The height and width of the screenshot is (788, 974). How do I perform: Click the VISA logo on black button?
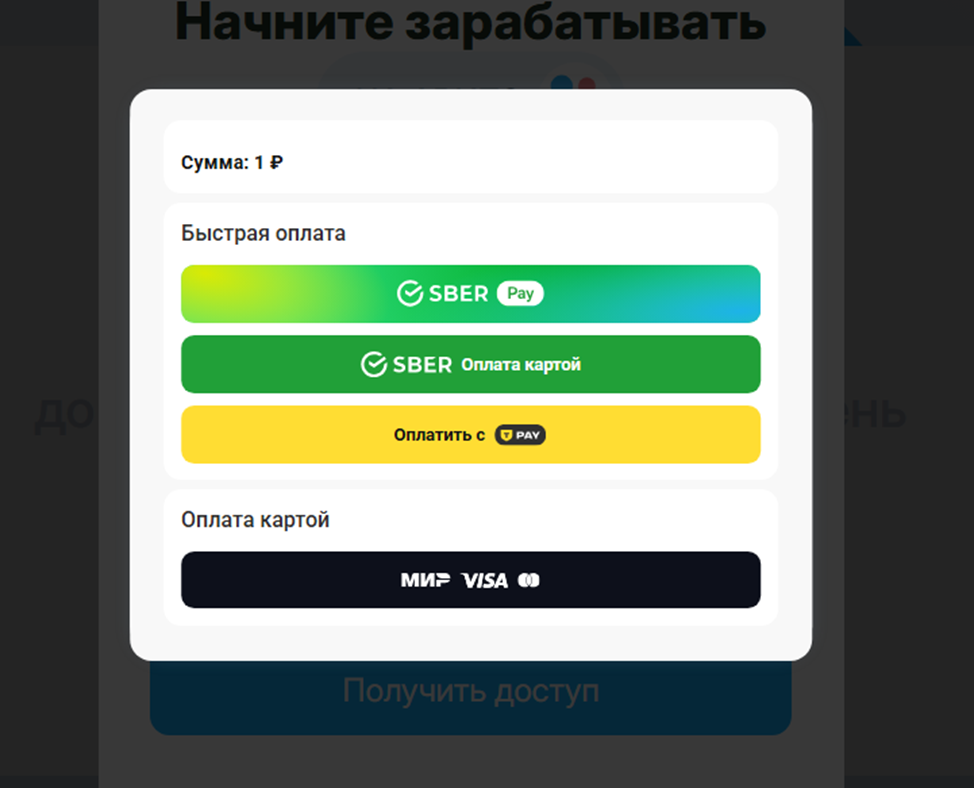(x=485, y=580)
